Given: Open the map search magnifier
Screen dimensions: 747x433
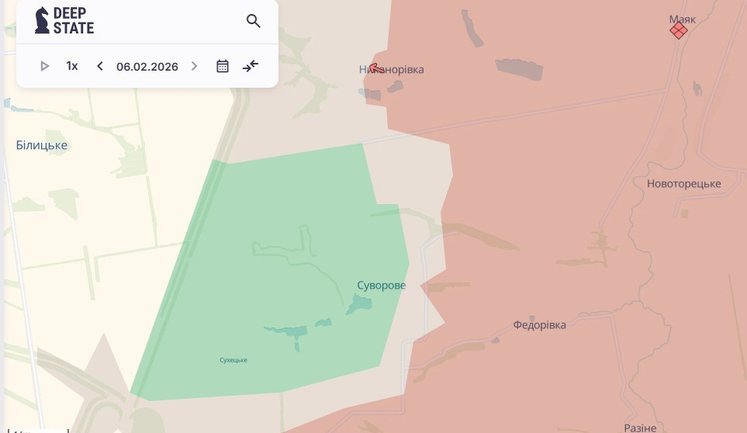Looking at the screenshot, I should point(253,21).
